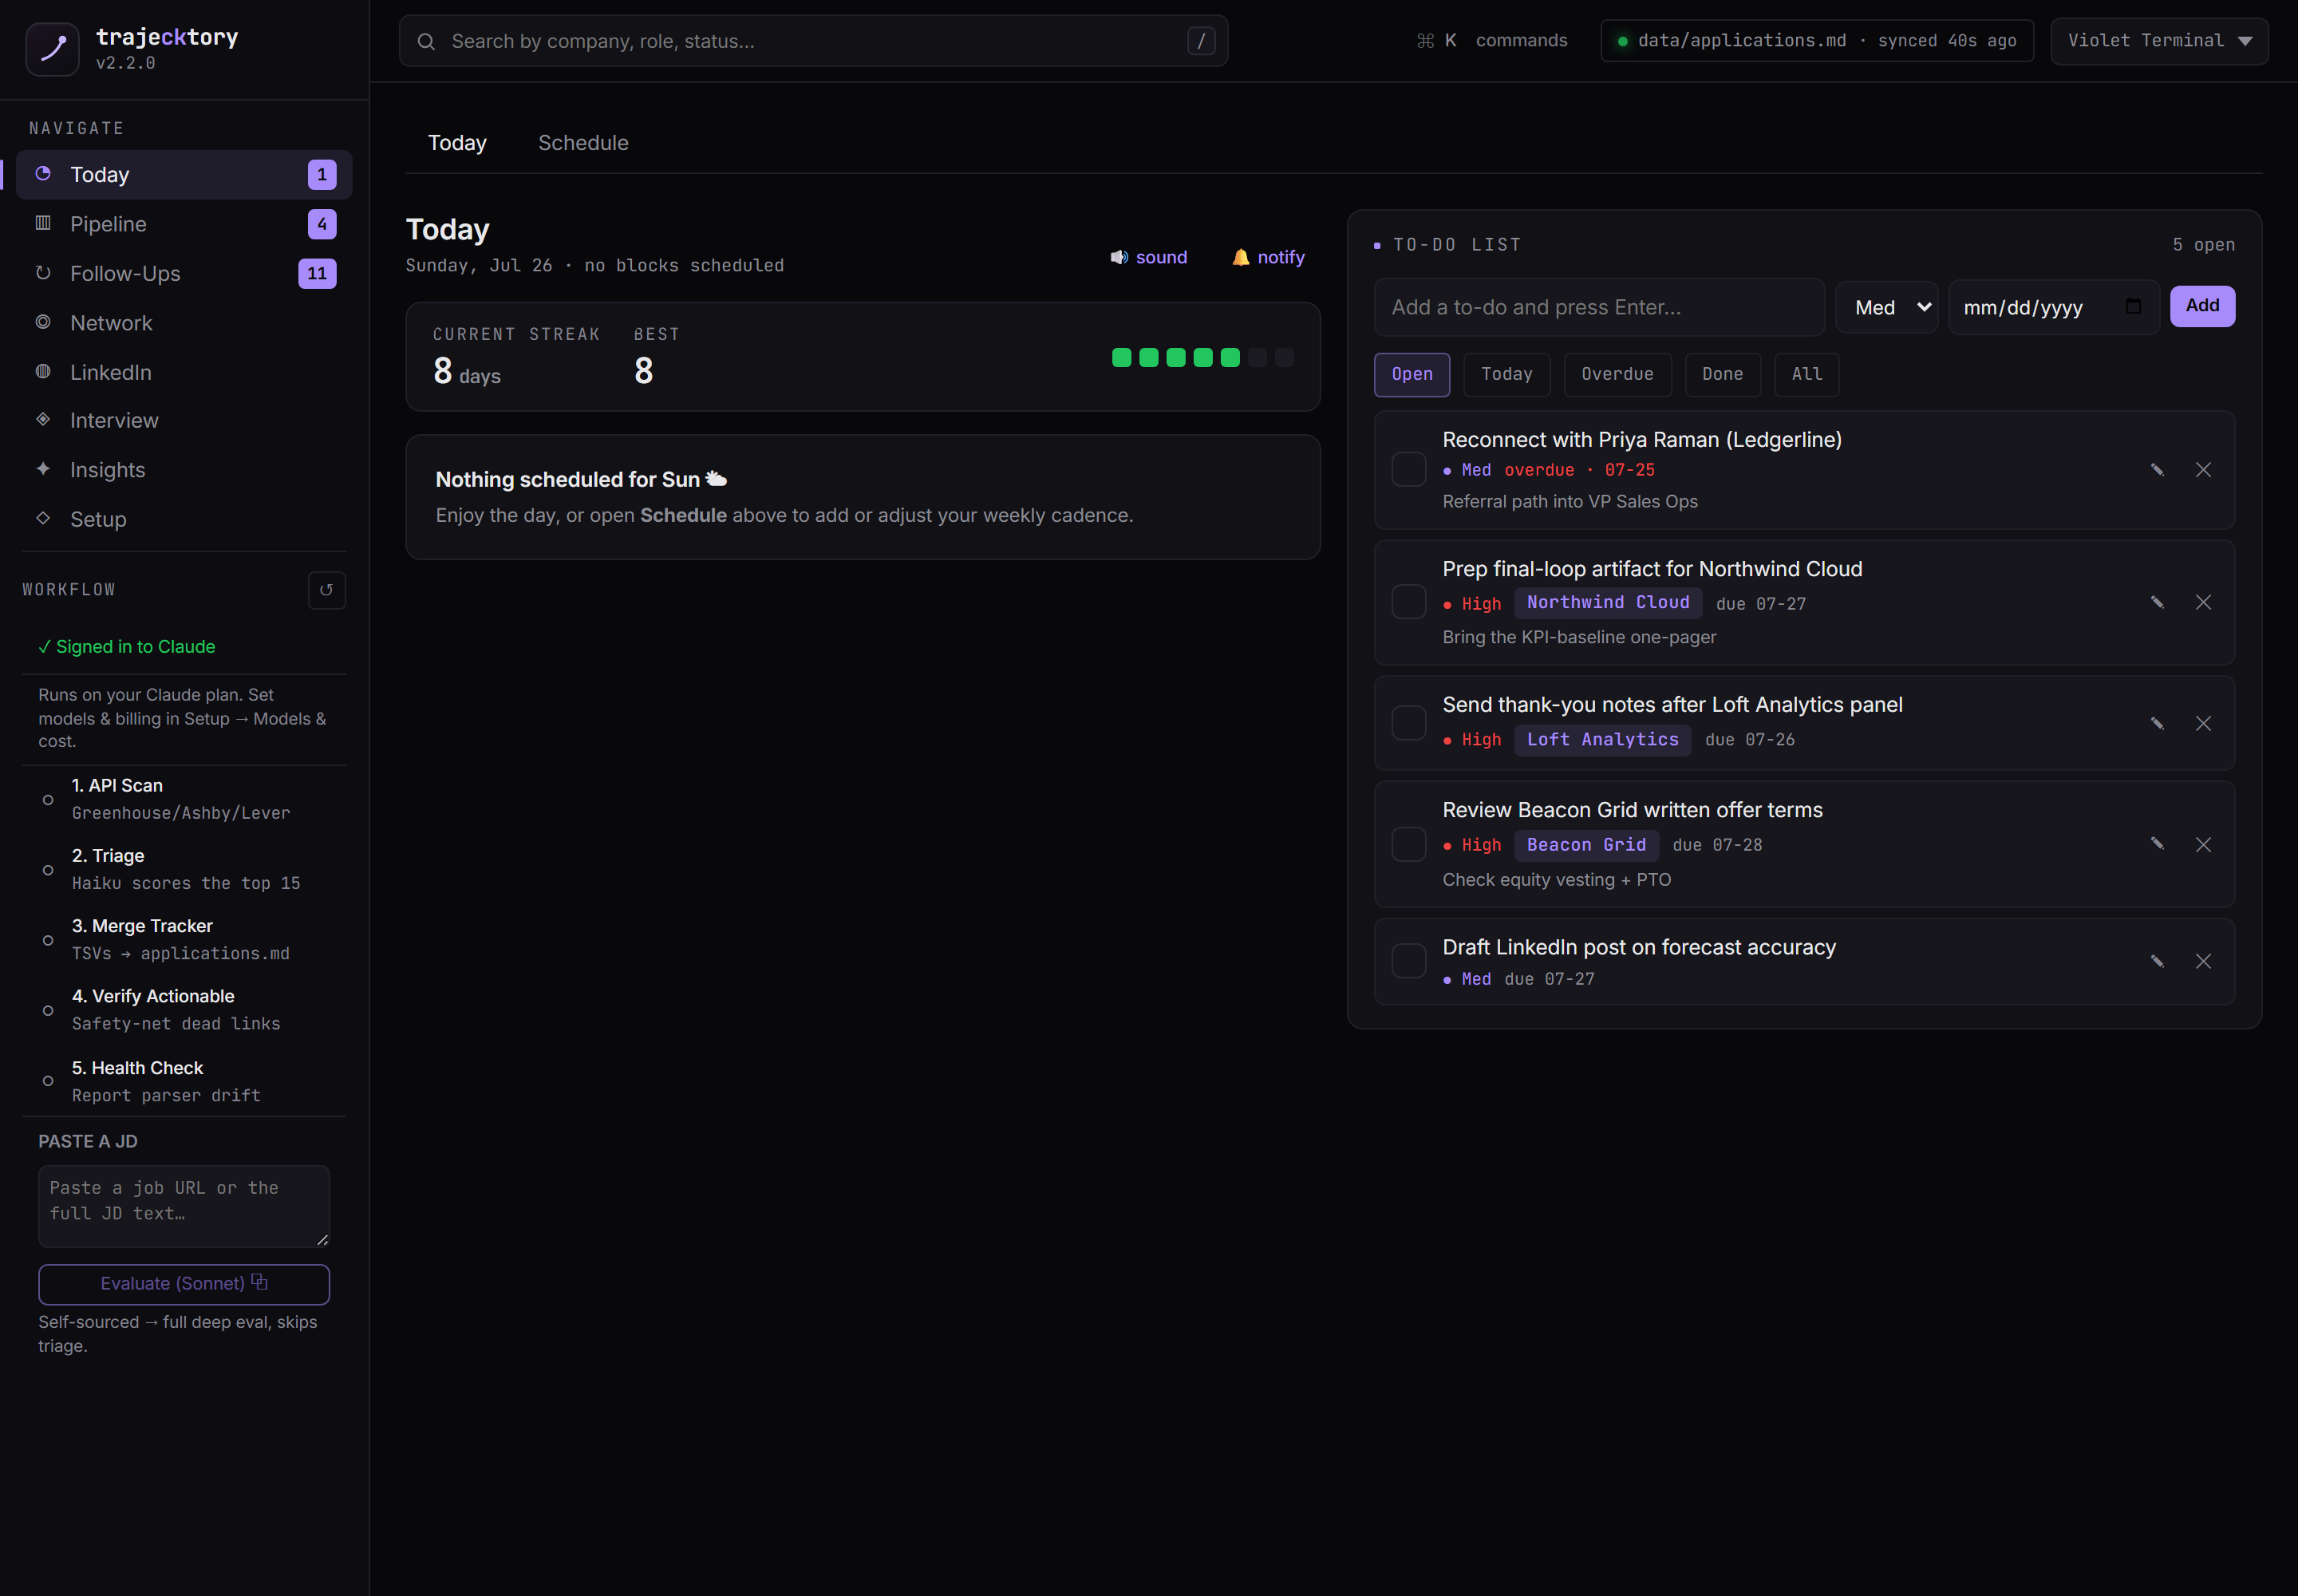
Task: Switch to the Today tab
Action: pyautogui.click(x=457, y=143)
